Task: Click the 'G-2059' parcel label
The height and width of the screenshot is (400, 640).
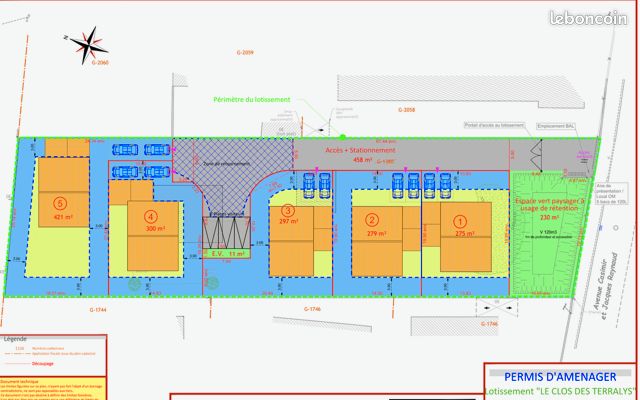Action: [x=245, y=52]
